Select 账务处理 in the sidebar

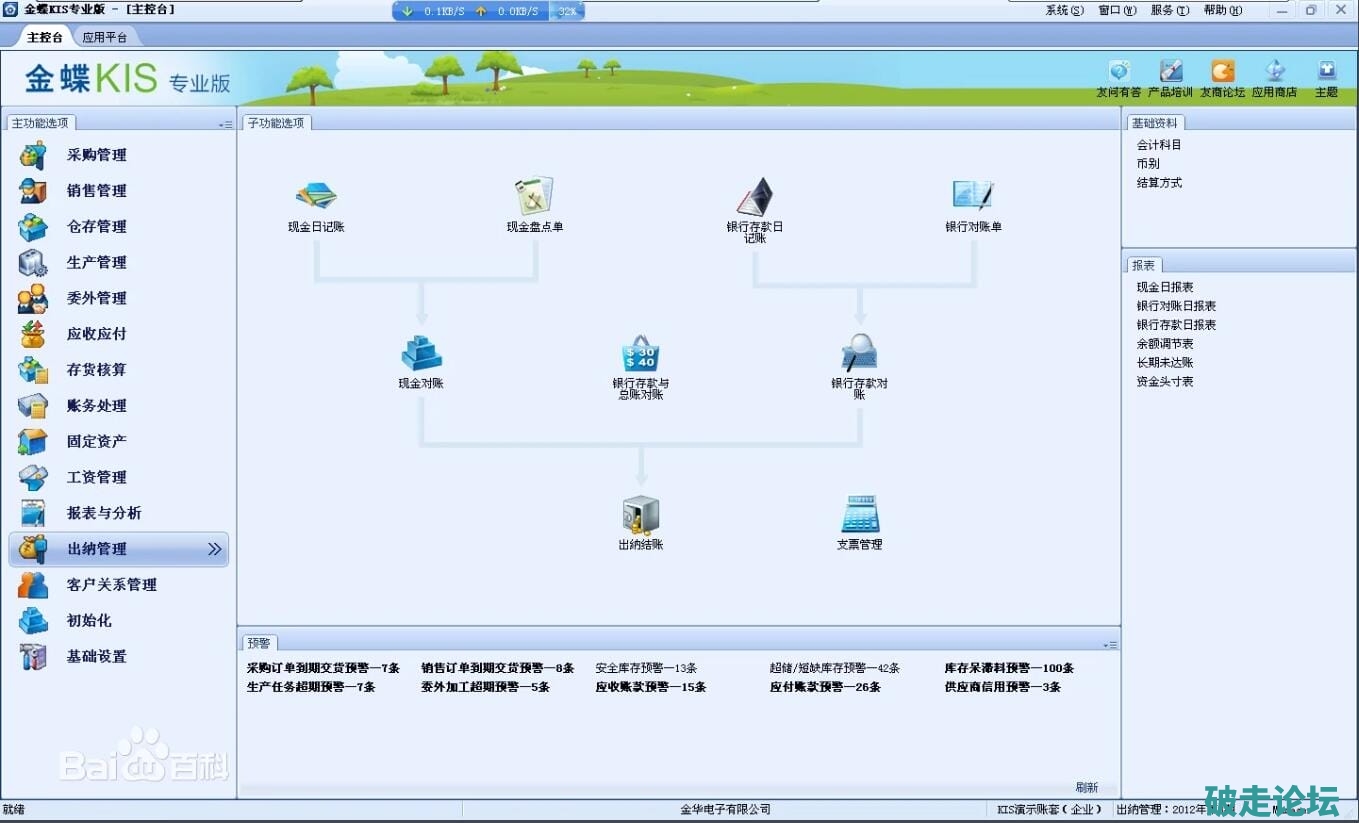(97, 406)
